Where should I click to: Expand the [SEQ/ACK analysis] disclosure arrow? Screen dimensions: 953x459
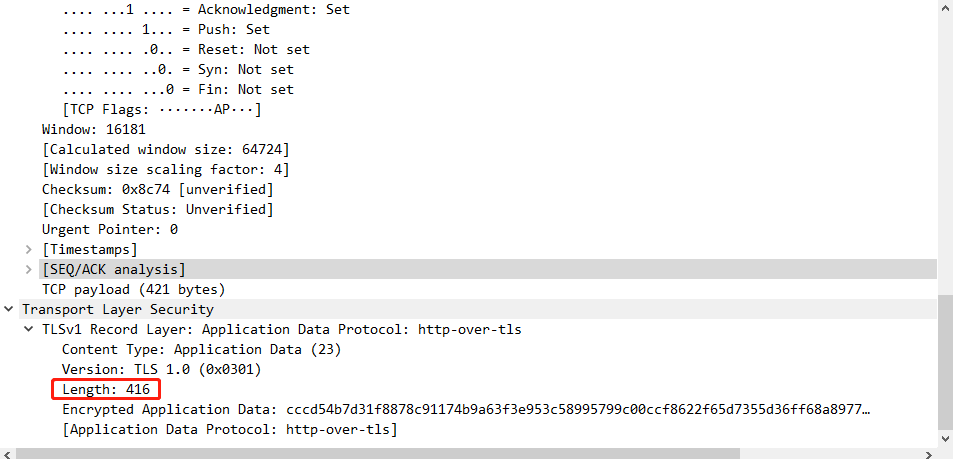pyautogui.click(x=28, y=269)
